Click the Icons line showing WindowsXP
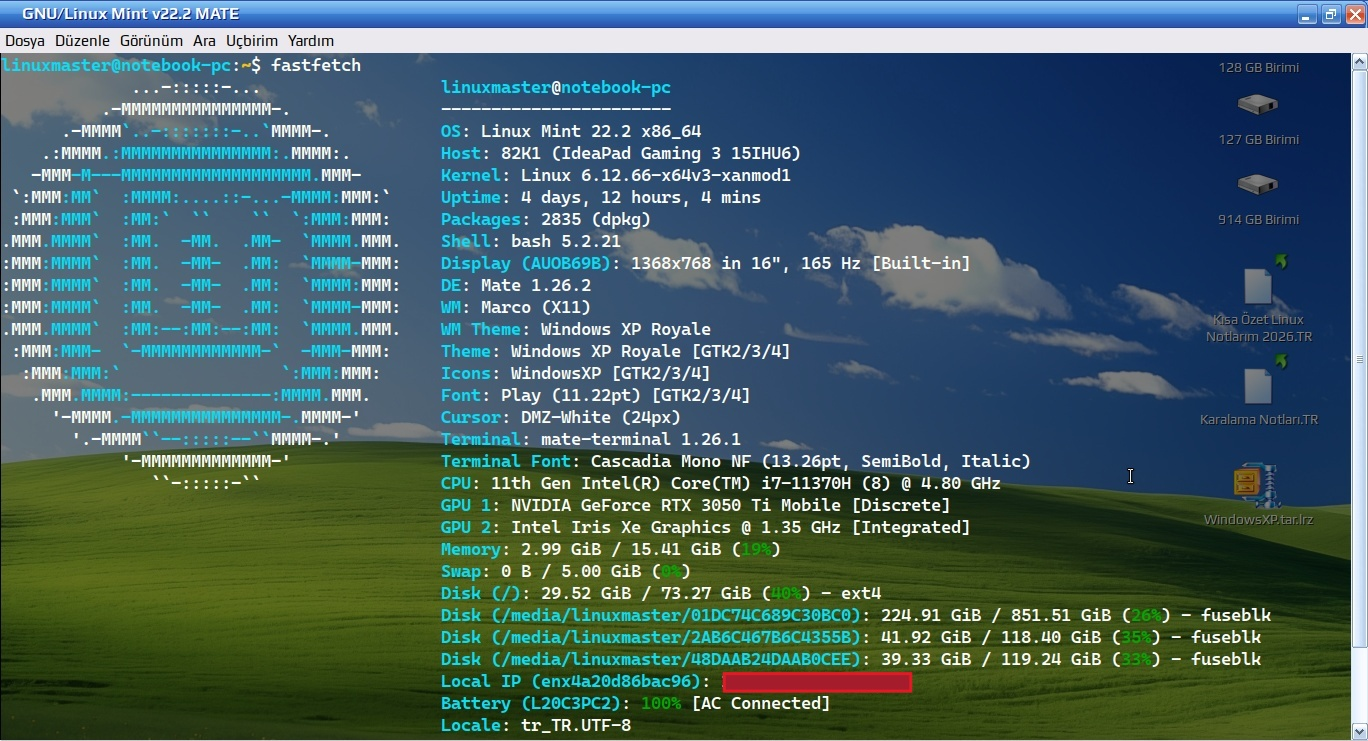Viewport: 1368px width, 741px height. [x=576, y=373]
